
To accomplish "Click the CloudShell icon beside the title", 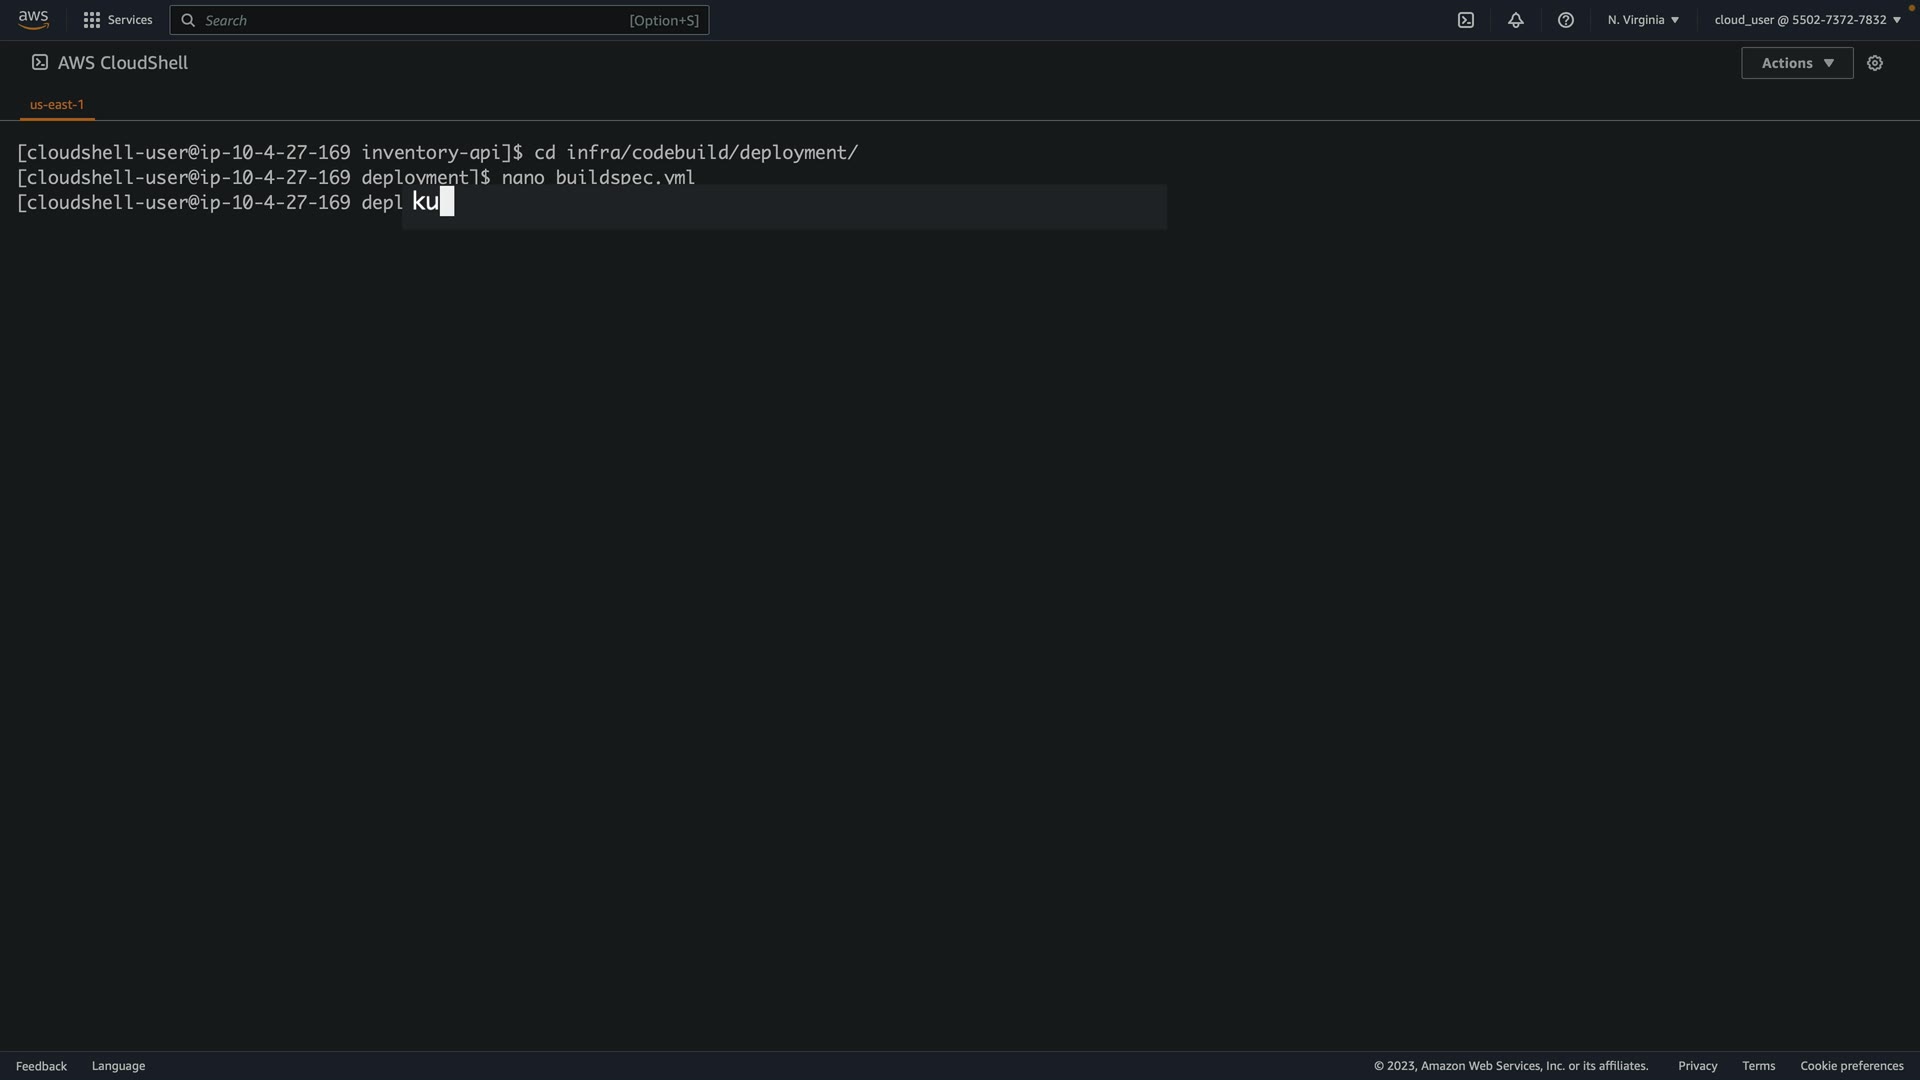I will (40, 63).
